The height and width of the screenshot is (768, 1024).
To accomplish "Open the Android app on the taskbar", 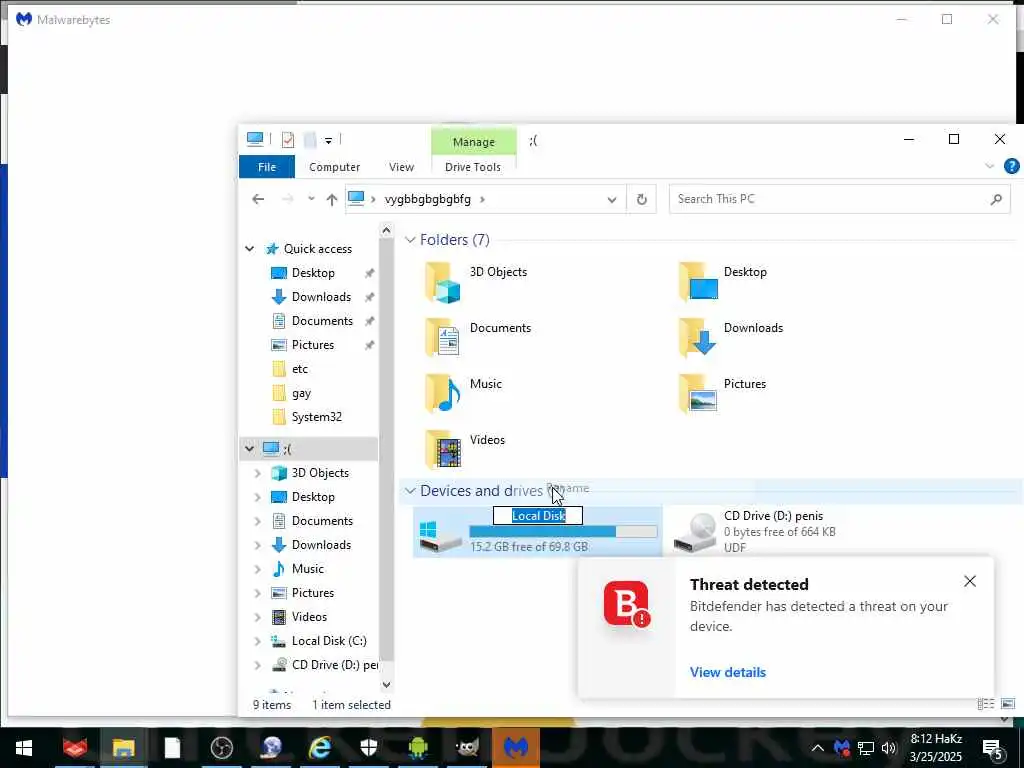I will (x=418, y=748).
